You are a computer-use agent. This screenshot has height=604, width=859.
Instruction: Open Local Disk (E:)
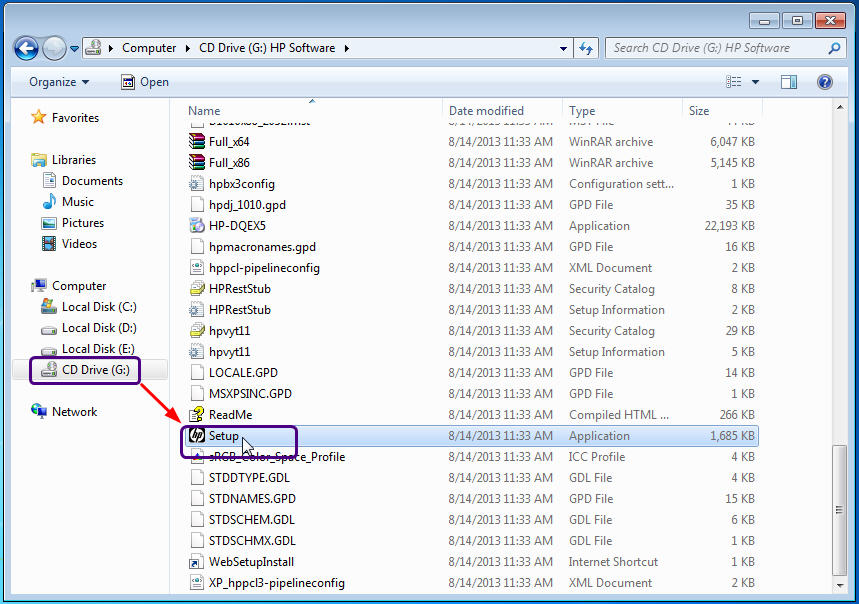[88, 349]
